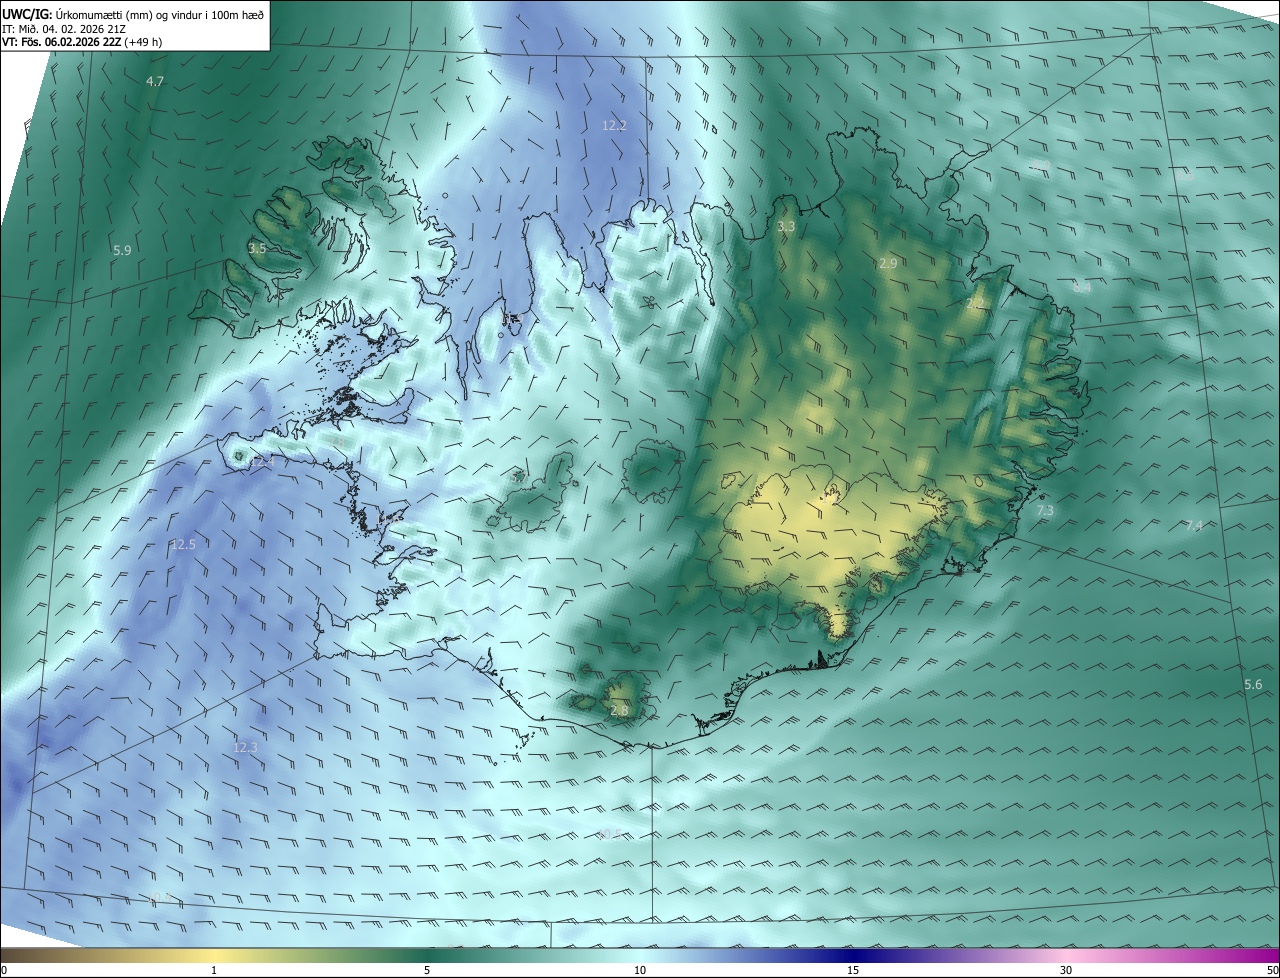Image resolution: width=1280 pixels, height=978 pixels.
Task: Click the 3.3 value label on the map
Action: (786, 227)
